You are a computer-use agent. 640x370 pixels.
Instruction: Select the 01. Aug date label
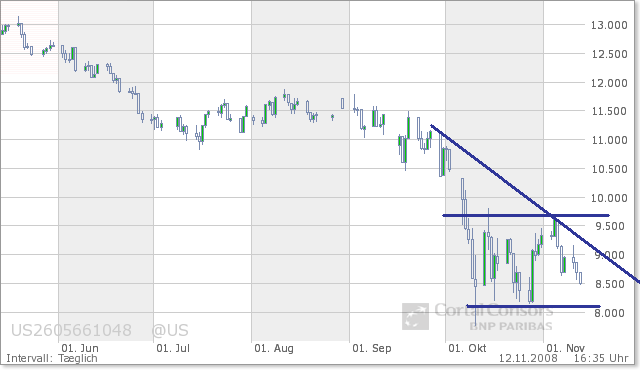[x=274, y=348]
